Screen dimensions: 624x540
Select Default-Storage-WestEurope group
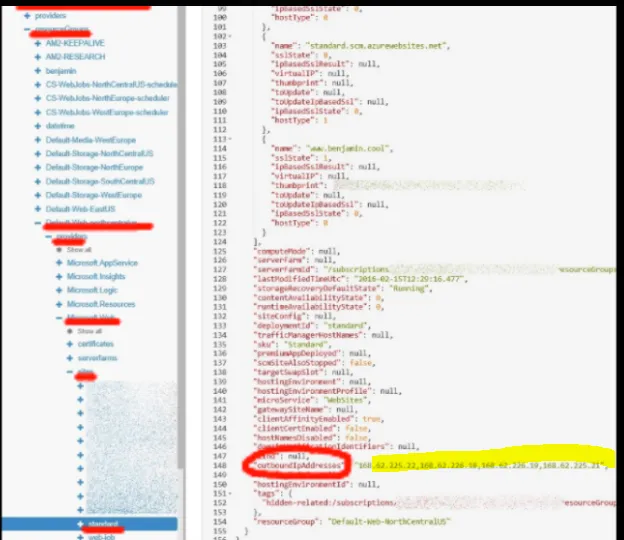coord(94,195)
